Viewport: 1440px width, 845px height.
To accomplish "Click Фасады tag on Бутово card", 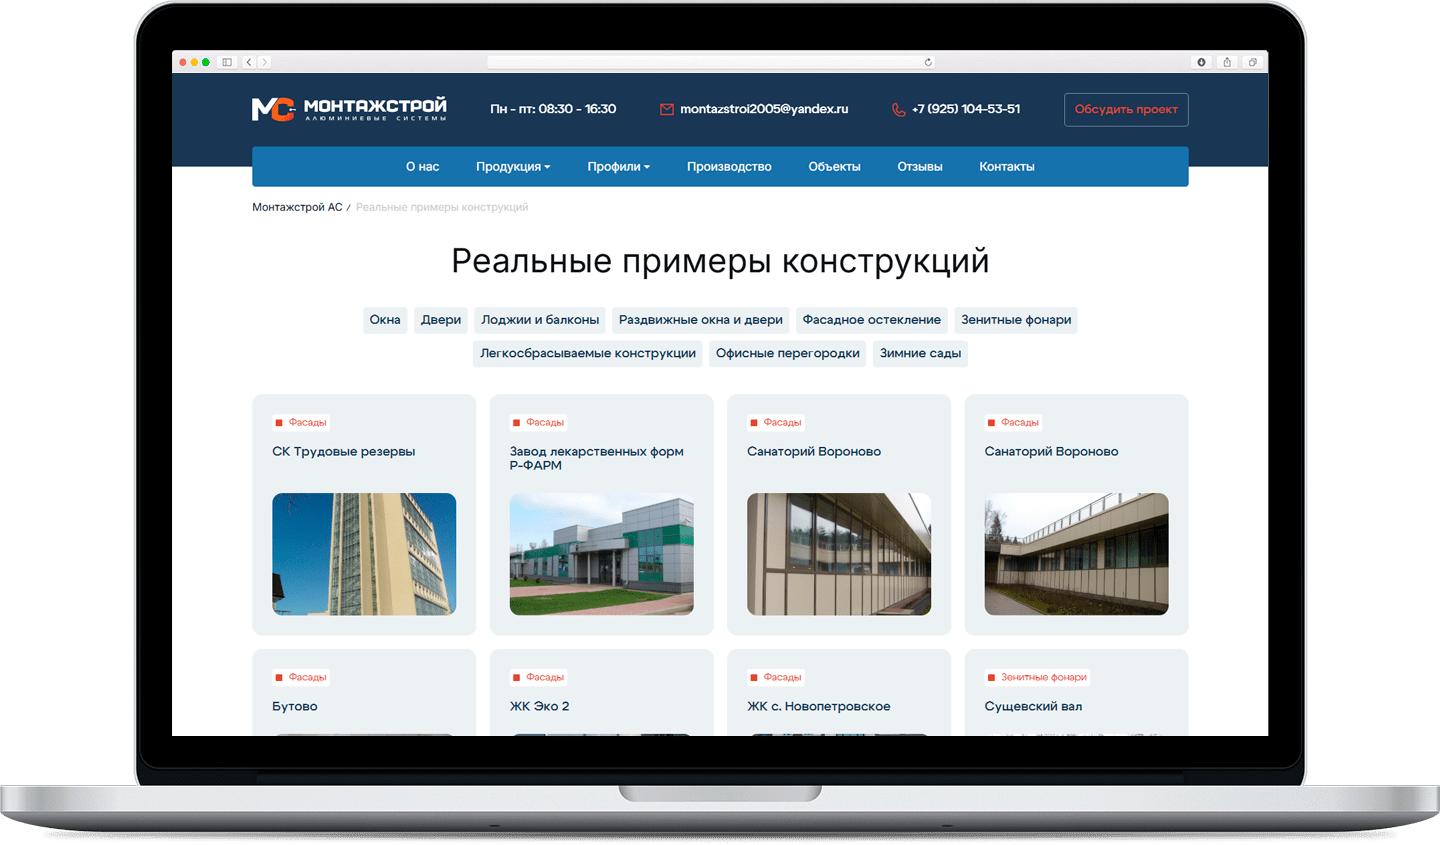I will point(301,678).
